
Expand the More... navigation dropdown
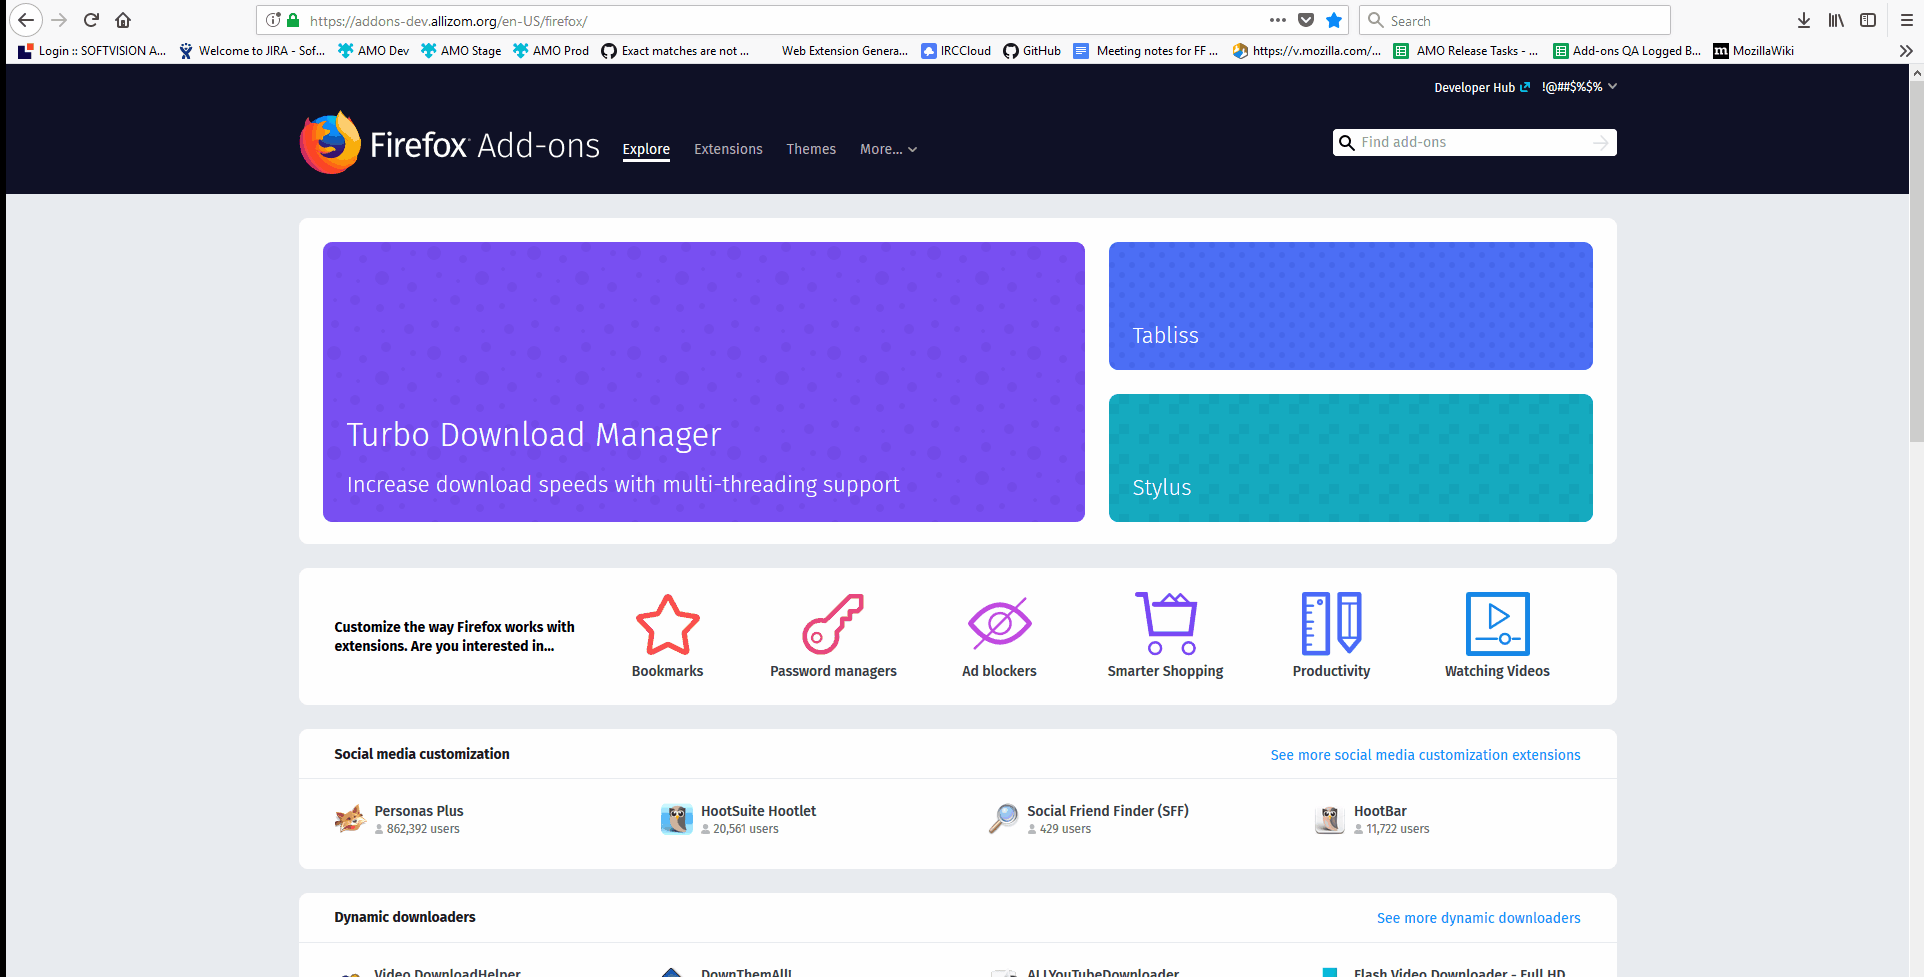[x=888, y=149]
